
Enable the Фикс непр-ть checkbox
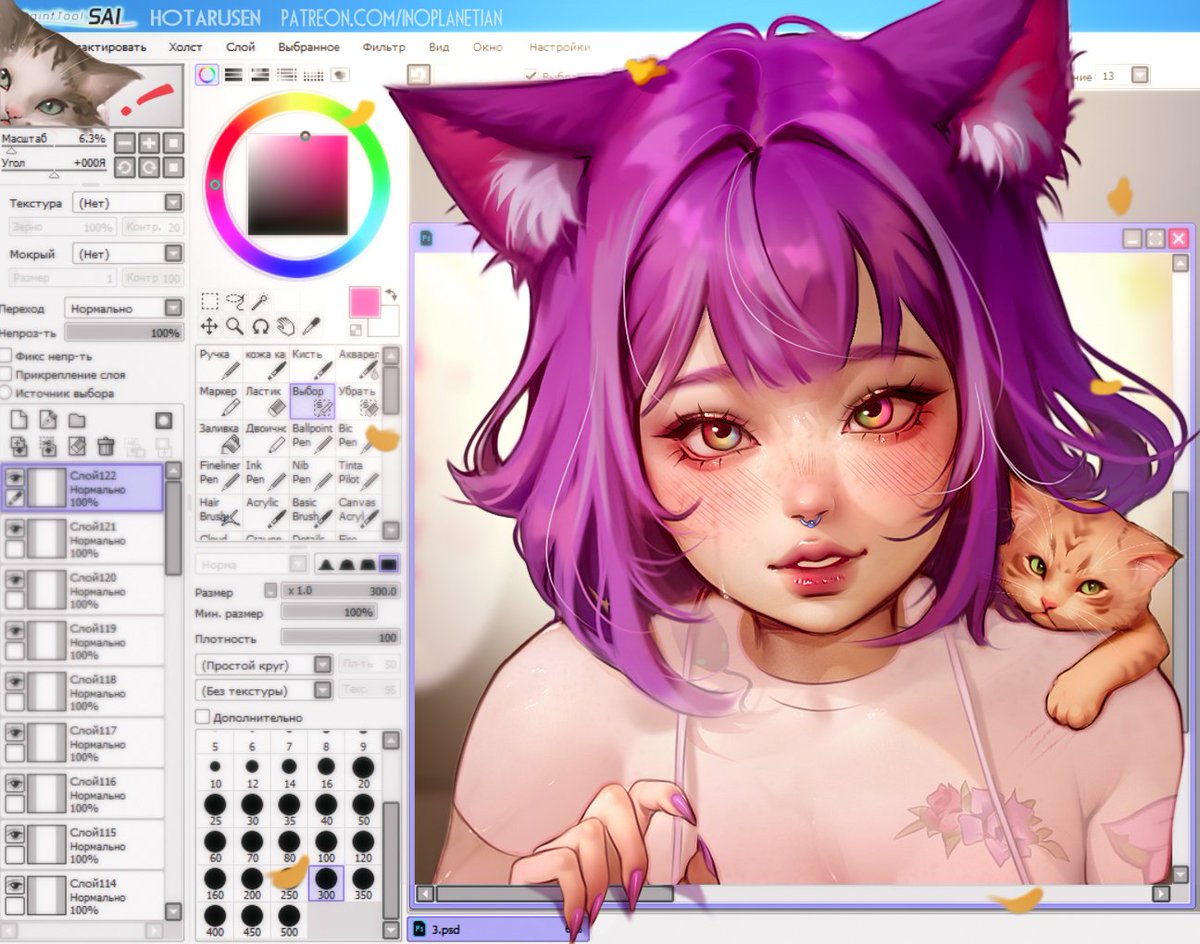pyautogui.click(x=6, y=356)
